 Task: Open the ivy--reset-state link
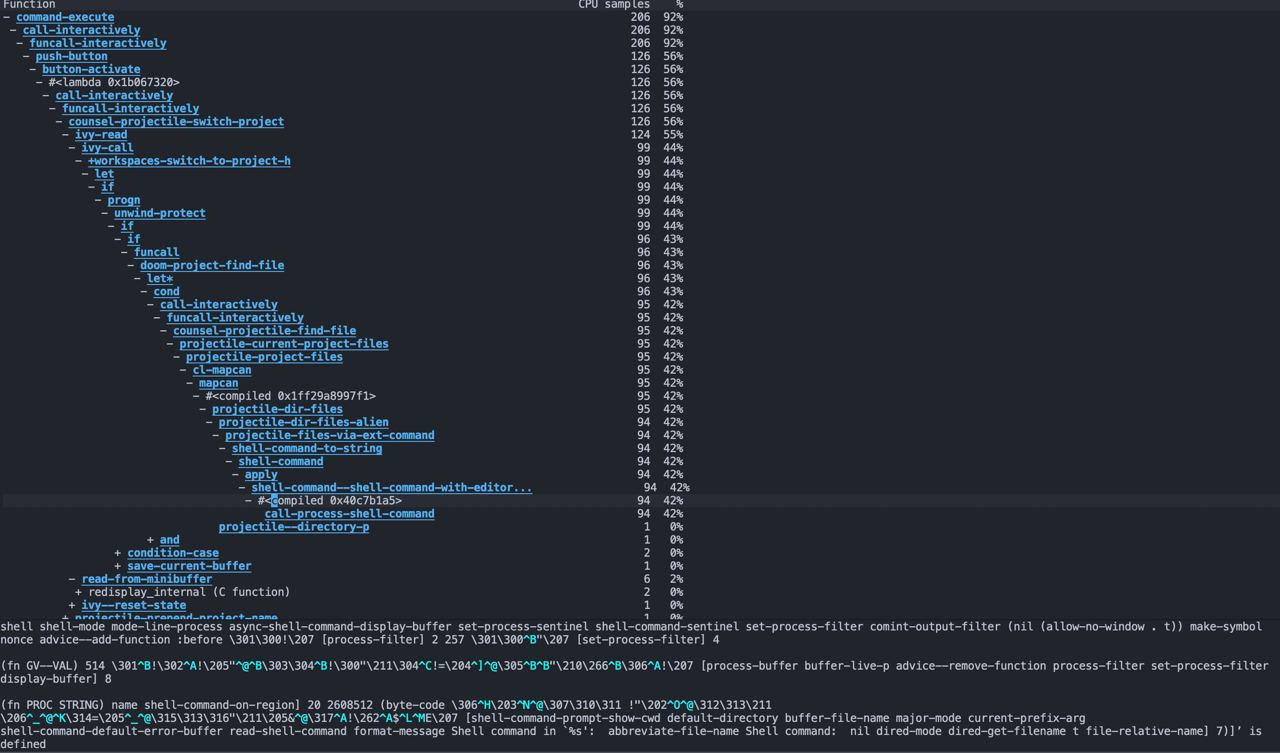[x=134, y=604]
